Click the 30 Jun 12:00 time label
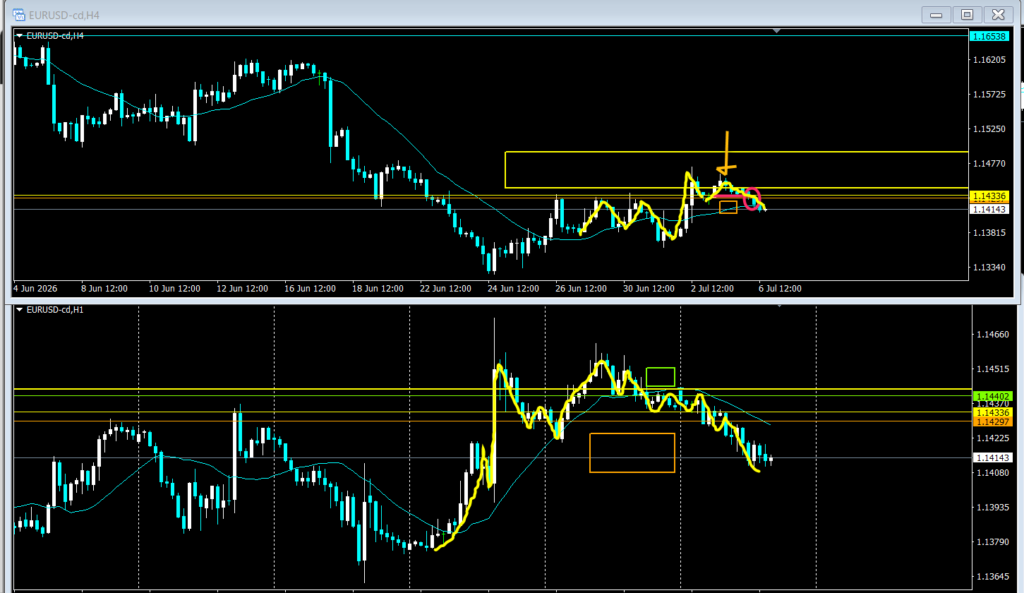This screenshot has height=593, width=1024. click(x=649, y=289)
